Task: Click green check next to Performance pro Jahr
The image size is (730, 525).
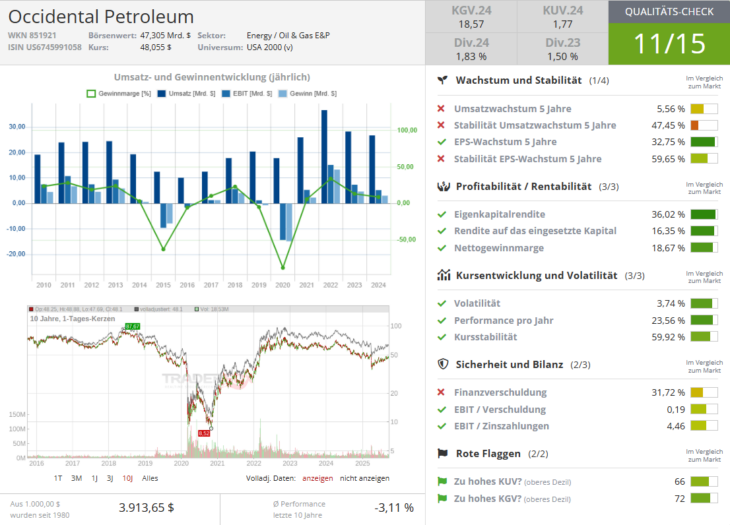Action: 442,320
